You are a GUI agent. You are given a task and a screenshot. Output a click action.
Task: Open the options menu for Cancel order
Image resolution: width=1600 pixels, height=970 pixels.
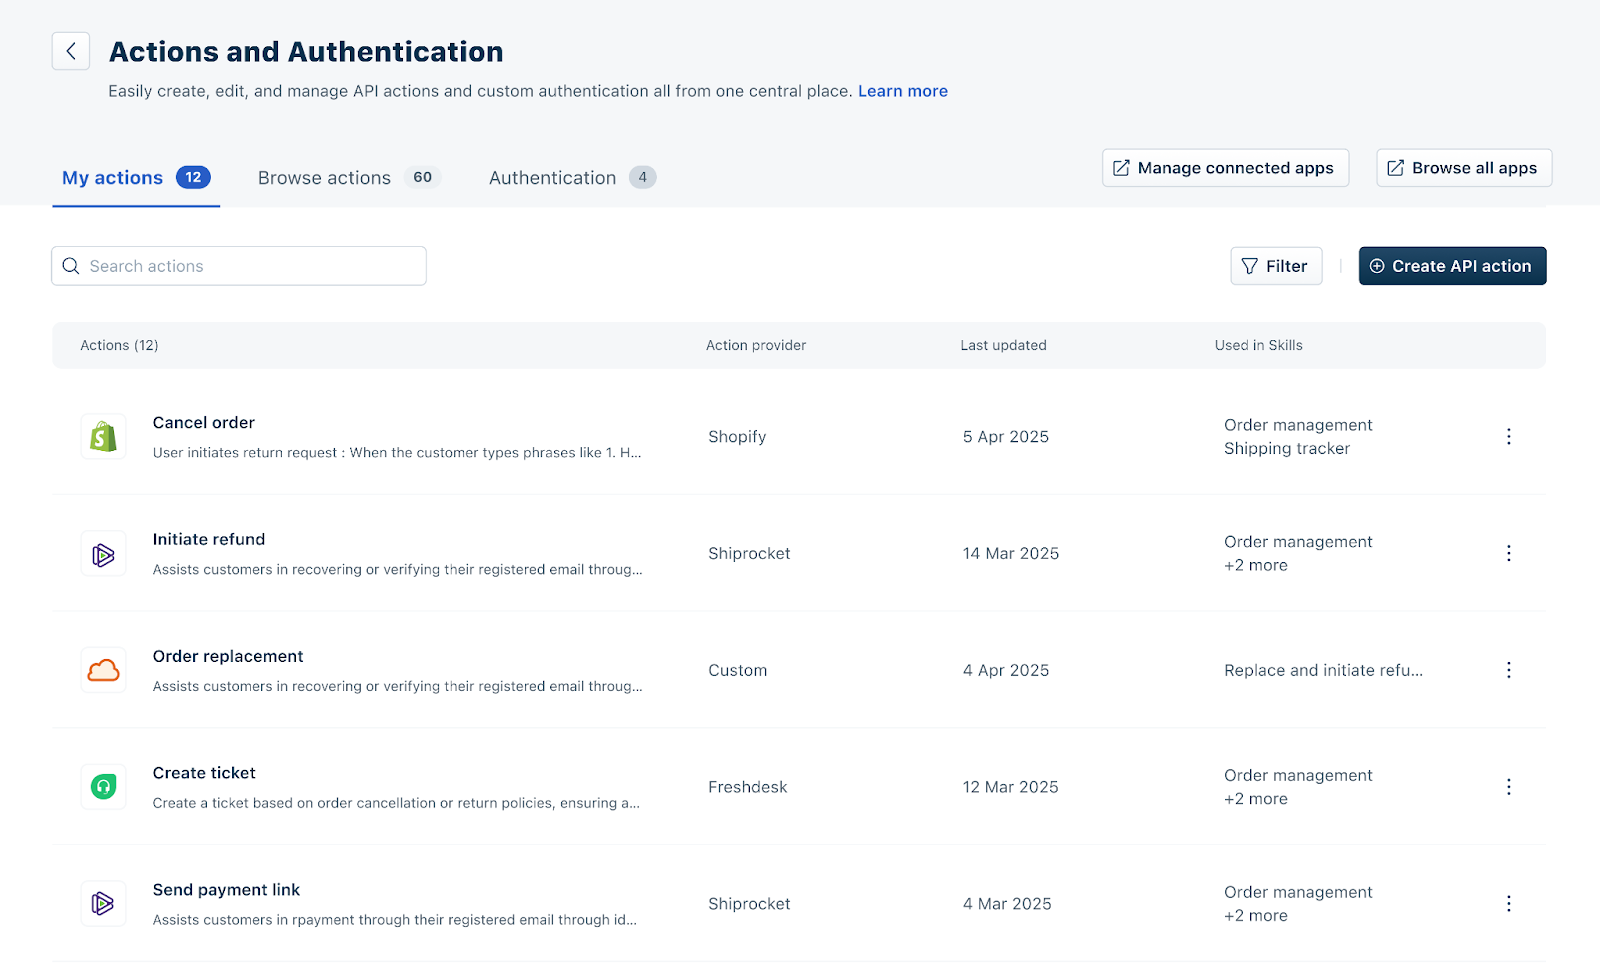point(1508,437)
